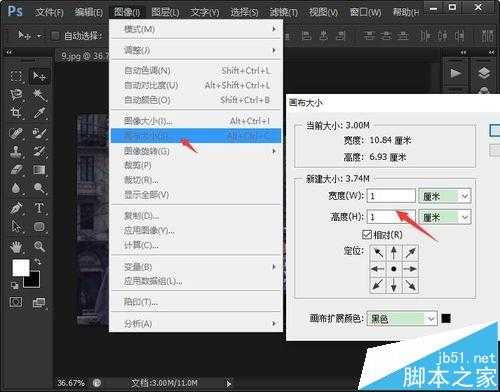The image size is (500, 392).
Task: Select the Path Selection tool
Action: 16,227
